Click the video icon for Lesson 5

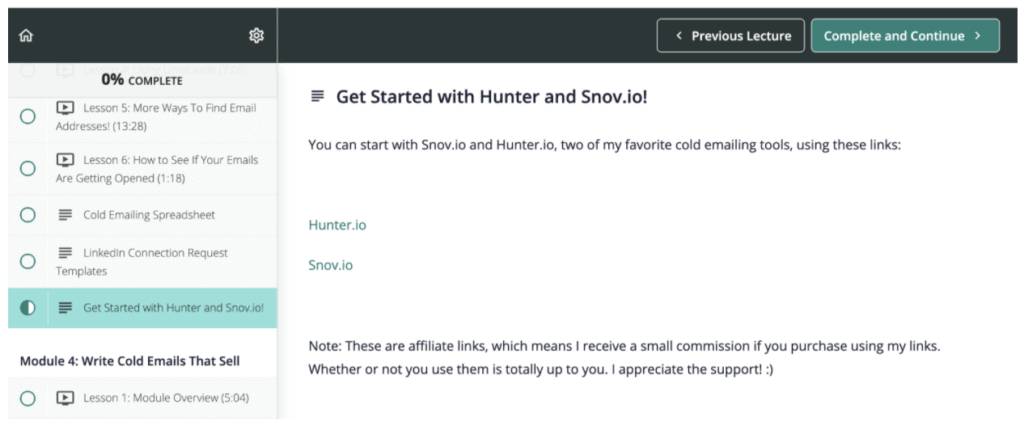[65, 108]
